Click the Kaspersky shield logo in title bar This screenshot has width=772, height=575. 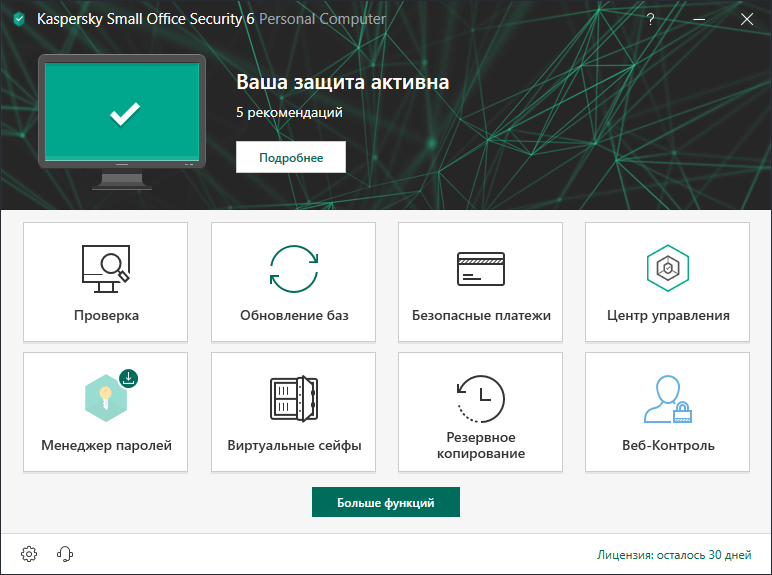[19, 19]
